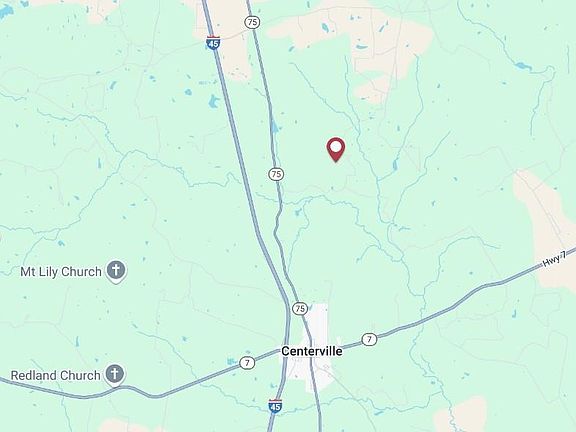Select the Route 75 shield beside the red pin
576x432 pixels.
point(276,174)
